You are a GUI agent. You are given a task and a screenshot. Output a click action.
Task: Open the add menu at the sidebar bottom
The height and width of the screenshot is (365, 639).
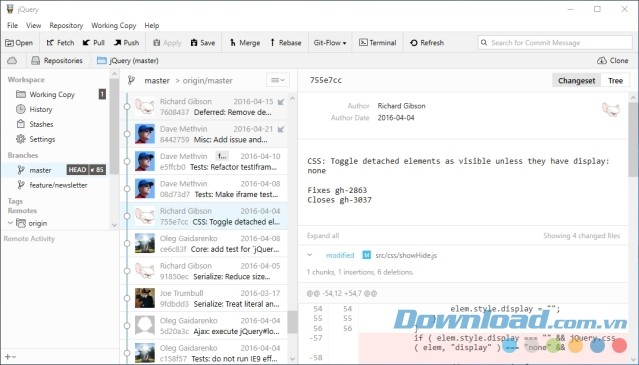click(x=10, y=357)
